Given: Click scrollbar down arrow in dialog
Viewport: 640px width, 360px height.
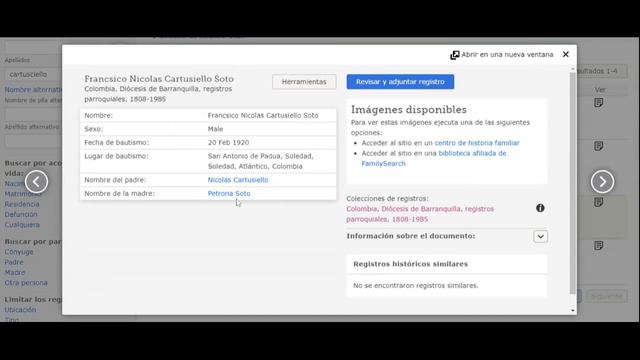Looking at the screenshot, I should [x=573, y=311].
